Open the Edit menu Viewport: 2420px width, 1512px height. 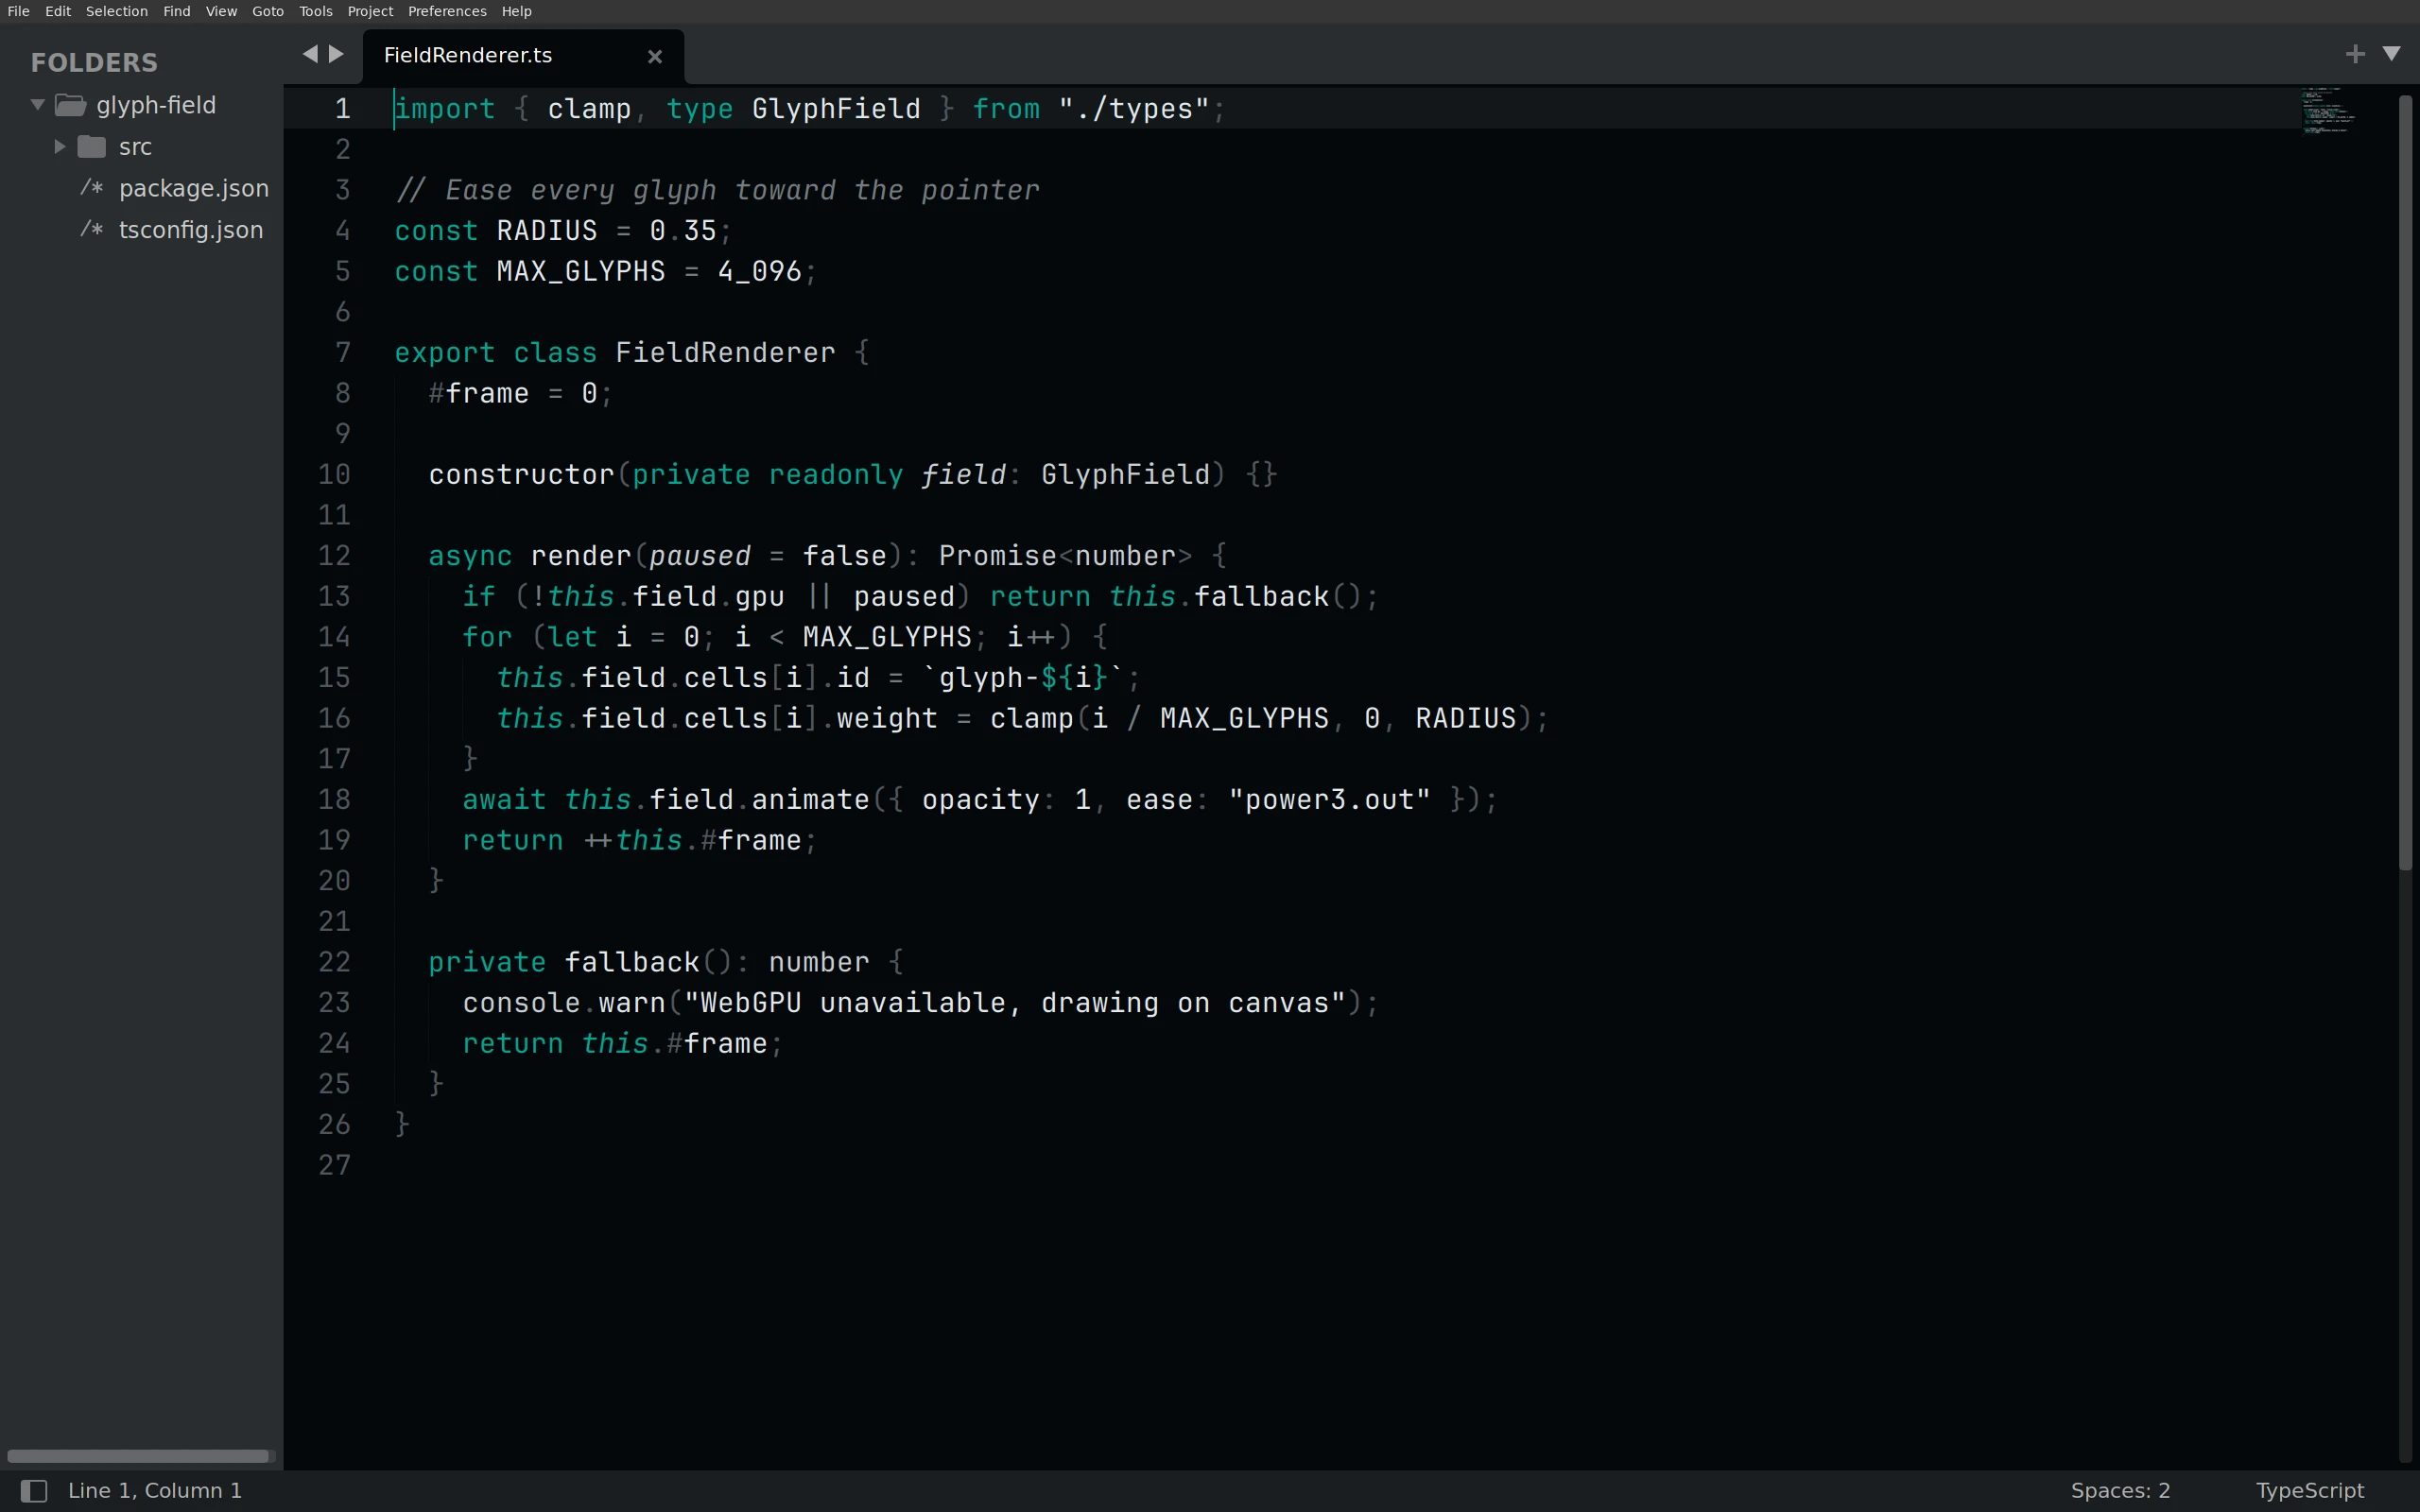click(x=58, y=11)
